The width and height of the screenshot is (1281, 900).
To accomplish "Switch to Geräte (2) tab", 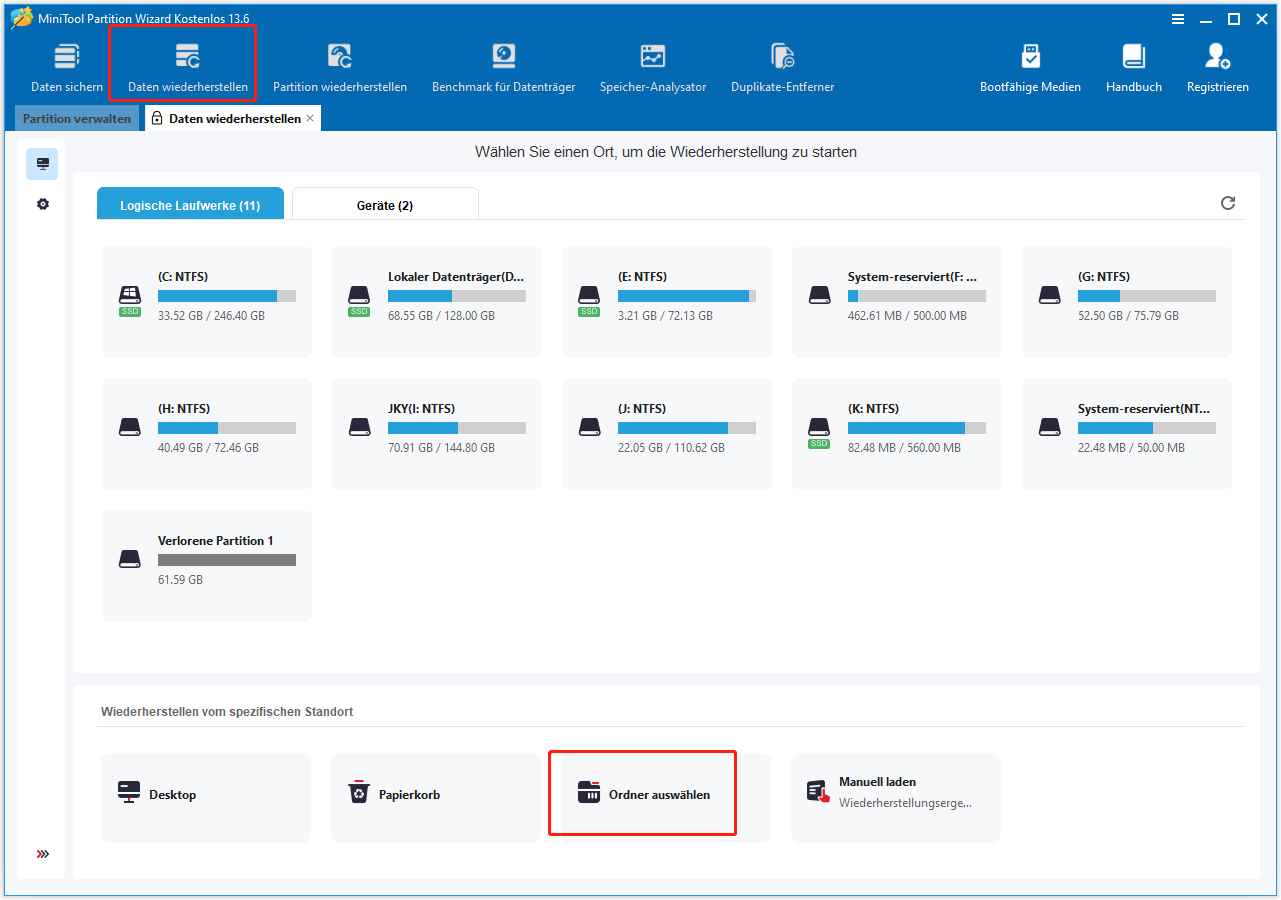I will coord(385,204).
